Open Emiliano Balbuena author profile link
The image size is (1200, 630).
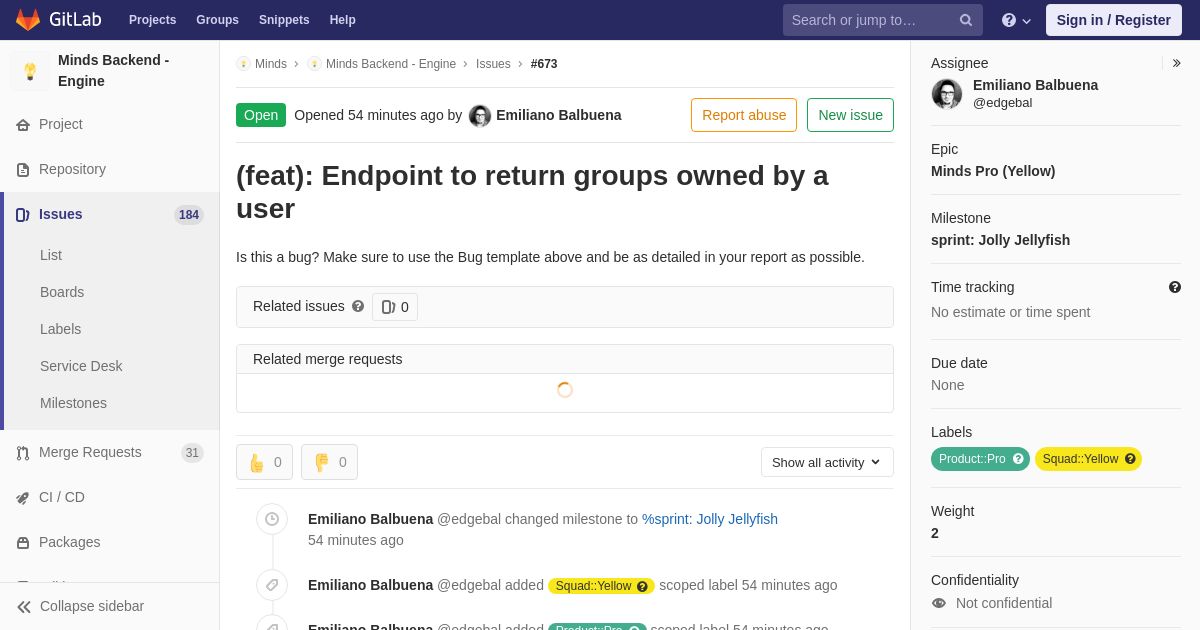click(x=559, y=115)
